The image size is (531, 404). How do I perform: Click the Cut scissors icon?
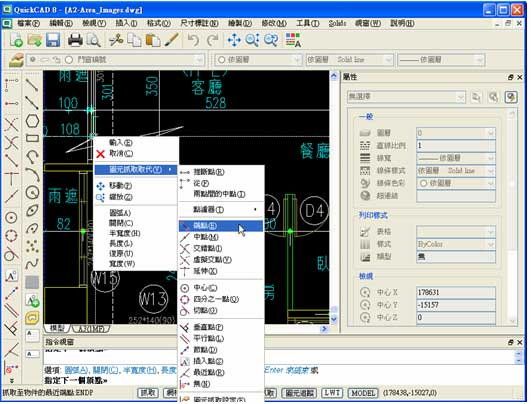pos(116,40)
